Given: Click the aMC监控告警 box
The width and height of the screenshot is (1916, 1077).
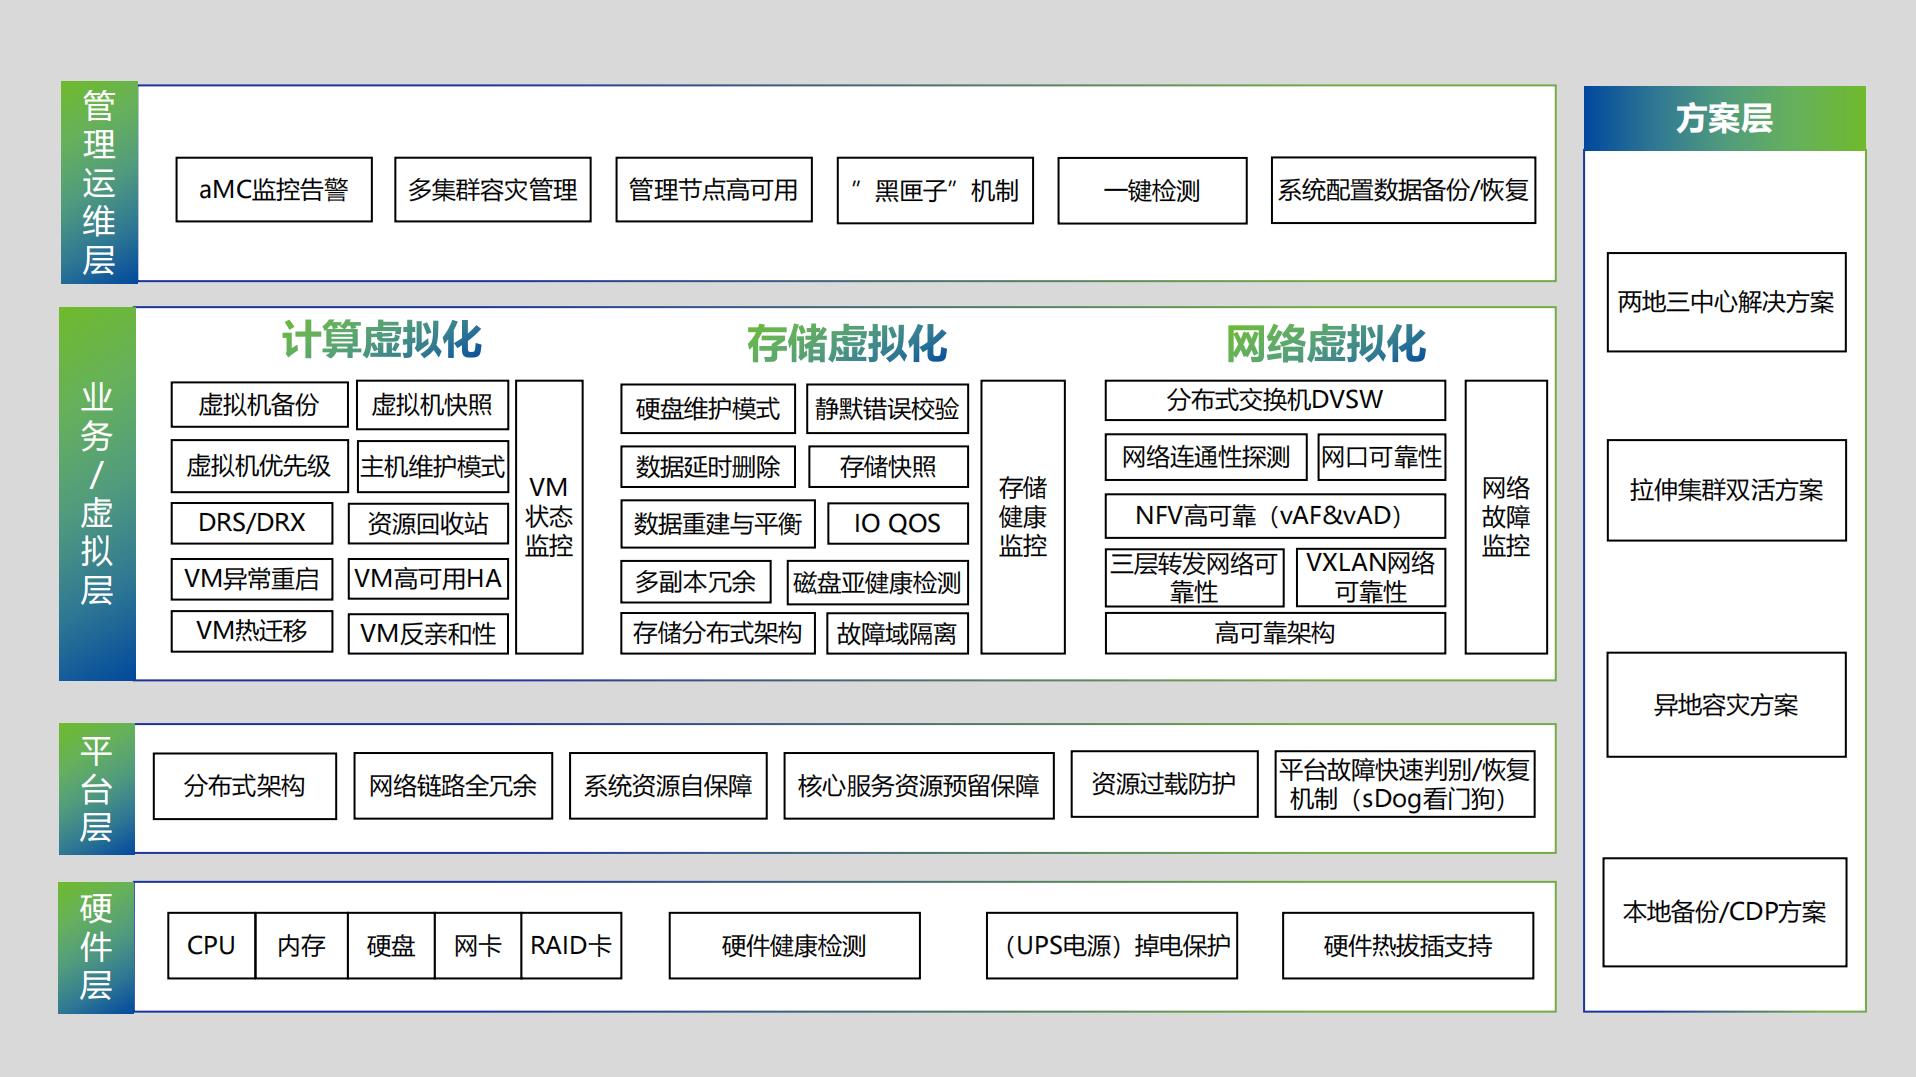Looking at the screenshot, I should point(274,190).
